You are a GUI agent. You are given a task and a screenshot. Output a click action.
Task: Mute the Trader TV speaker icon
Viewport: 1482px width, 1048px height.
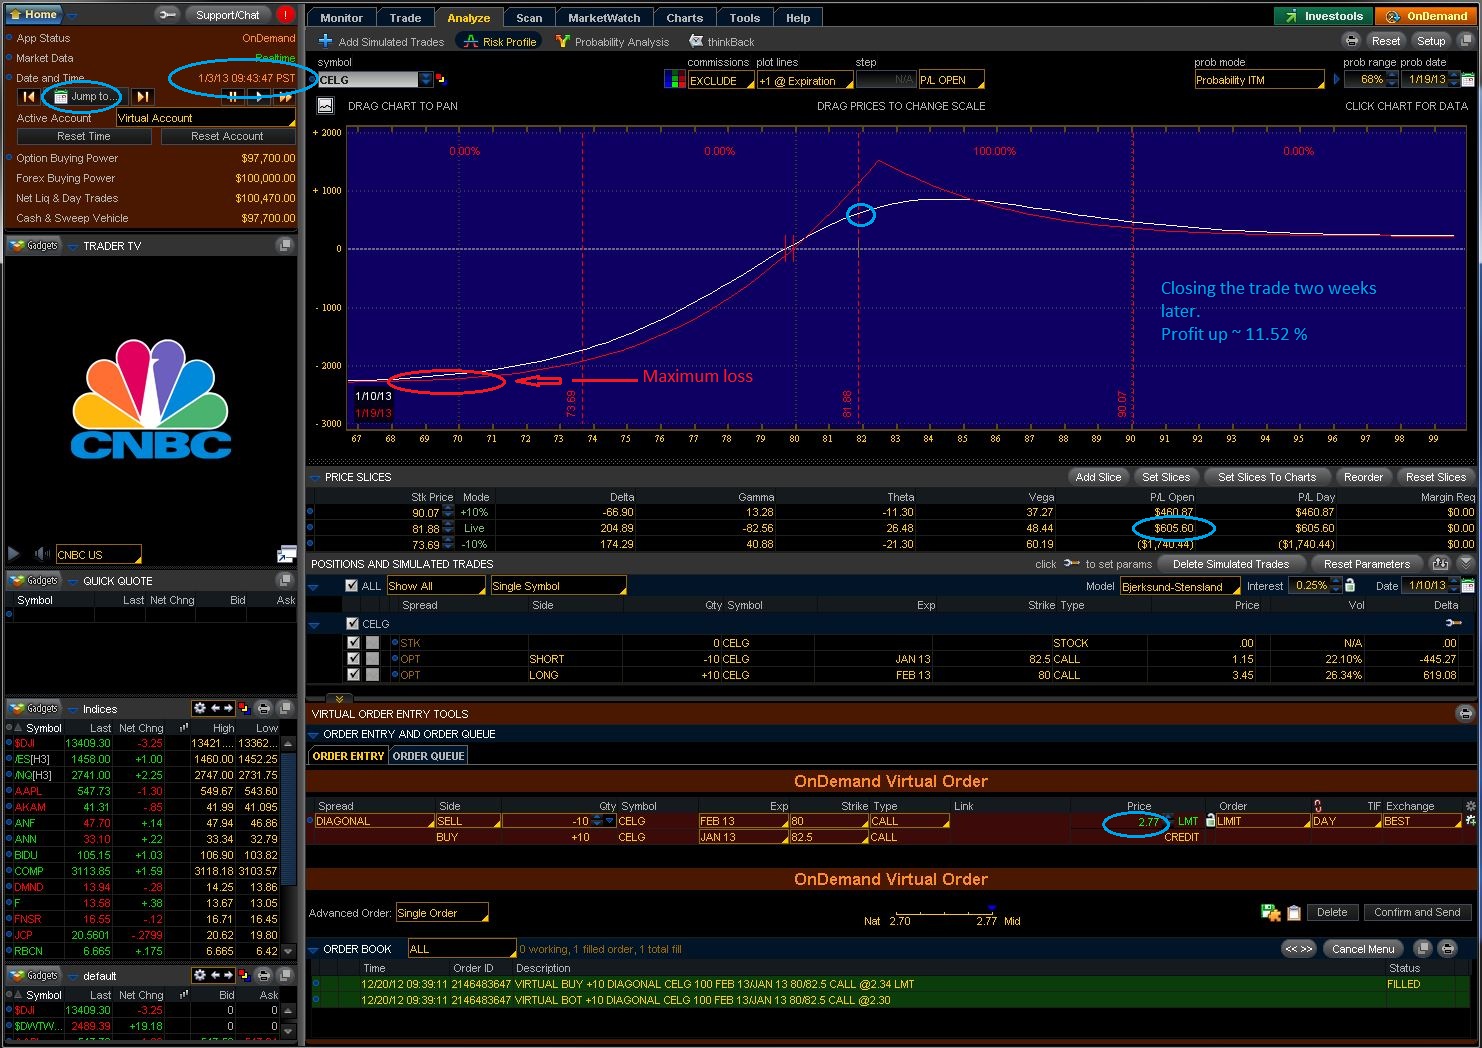(x=42, y=553)
